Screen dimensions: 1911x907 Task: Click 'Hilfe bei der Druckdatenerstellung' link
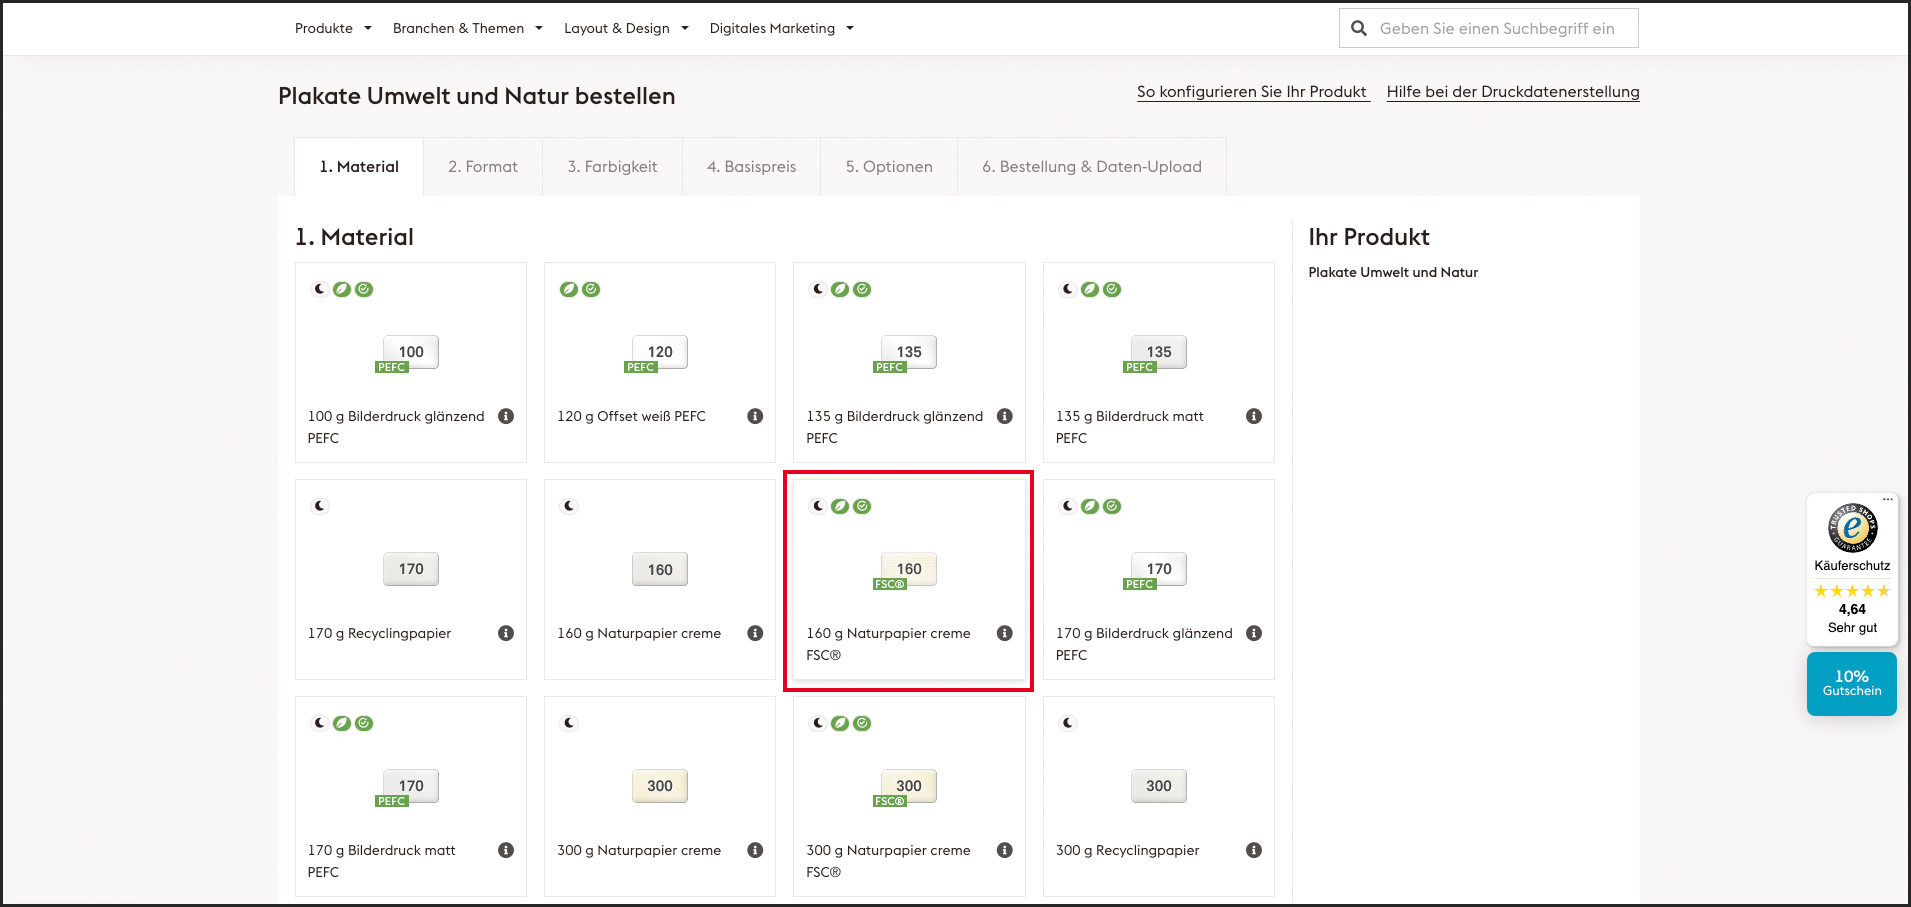(x=1512, y=92)
